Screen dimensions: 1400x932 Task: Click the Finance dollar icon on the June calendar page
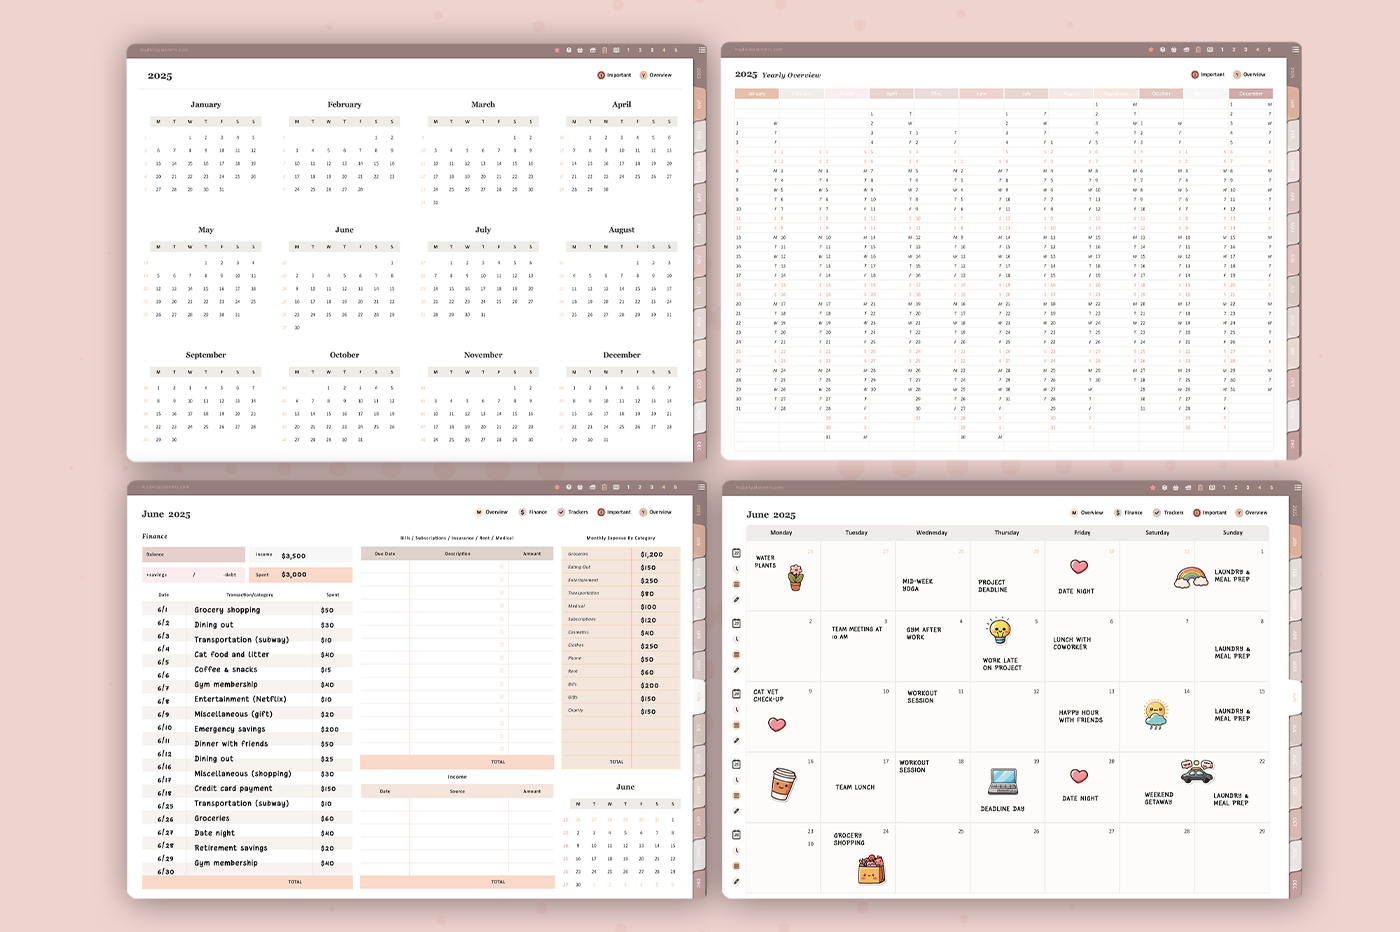click(x=1118, y=513)
